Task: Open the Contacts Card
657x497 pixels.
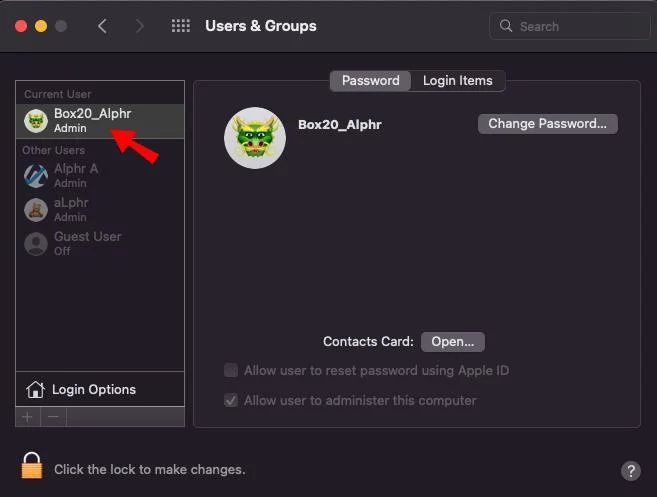Action: click(452, 341)
